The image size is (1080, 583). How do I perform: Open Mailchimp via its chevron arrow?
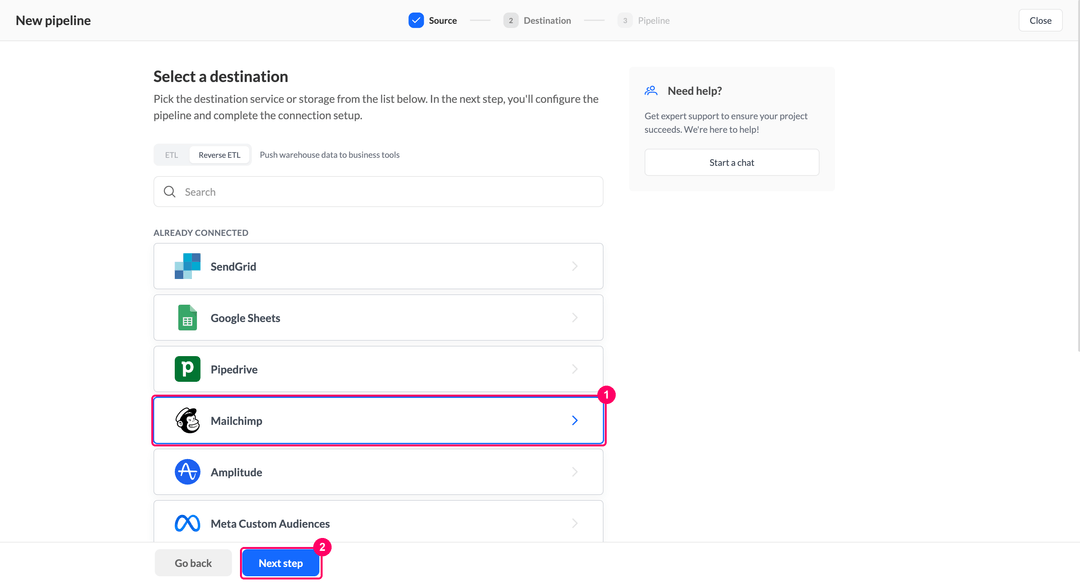click(x=574, y=420)
